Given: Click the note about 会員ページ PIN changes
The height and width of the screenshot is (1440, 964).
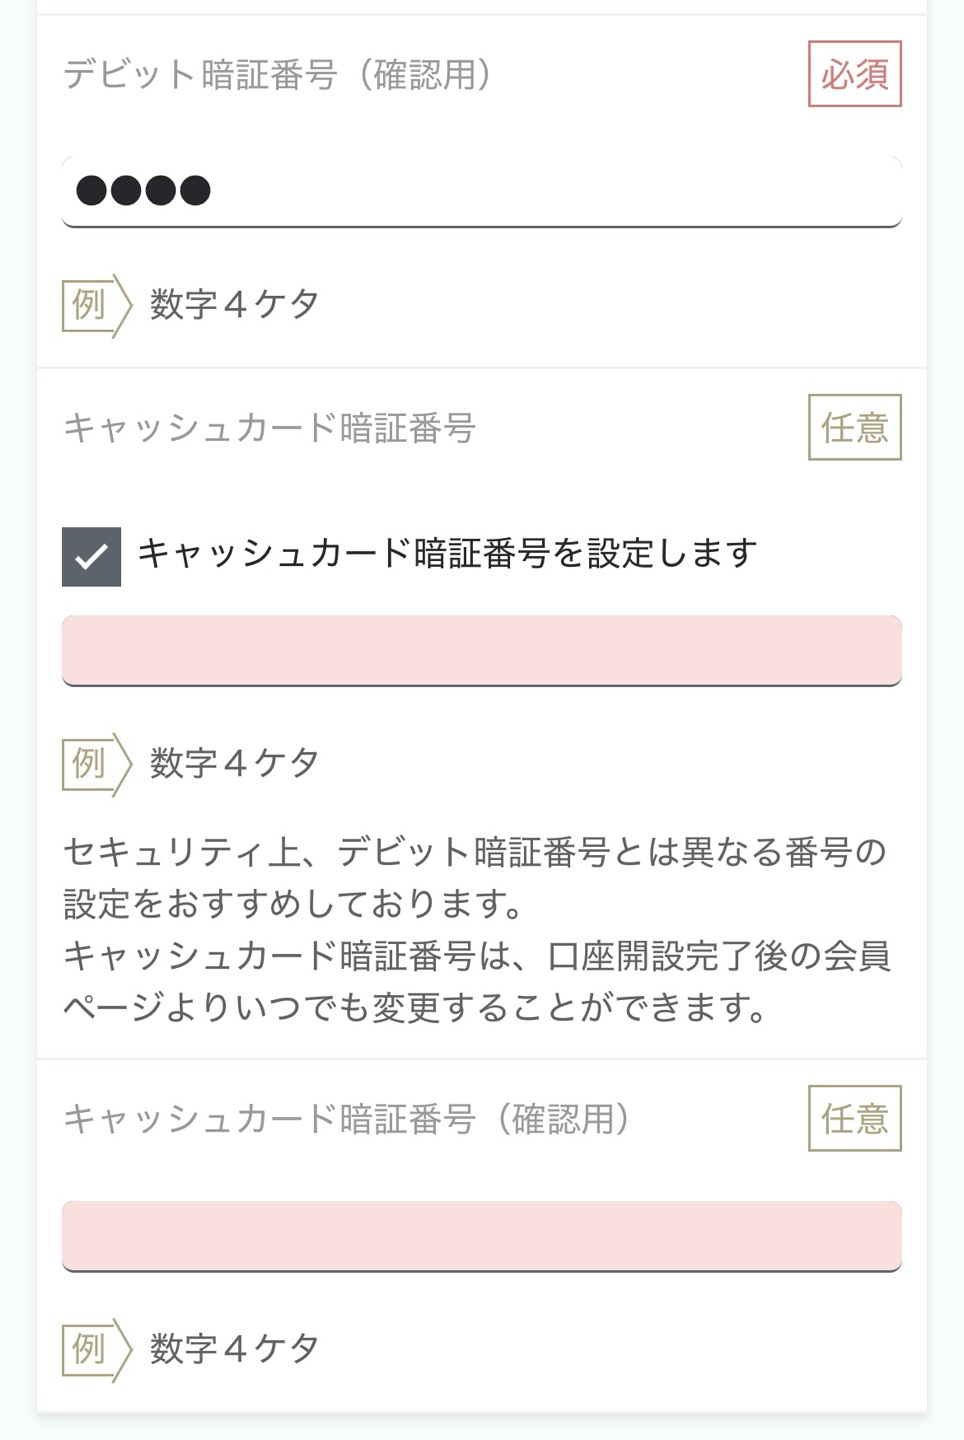Looking at the screenshot, I should [x=477, y=982].
